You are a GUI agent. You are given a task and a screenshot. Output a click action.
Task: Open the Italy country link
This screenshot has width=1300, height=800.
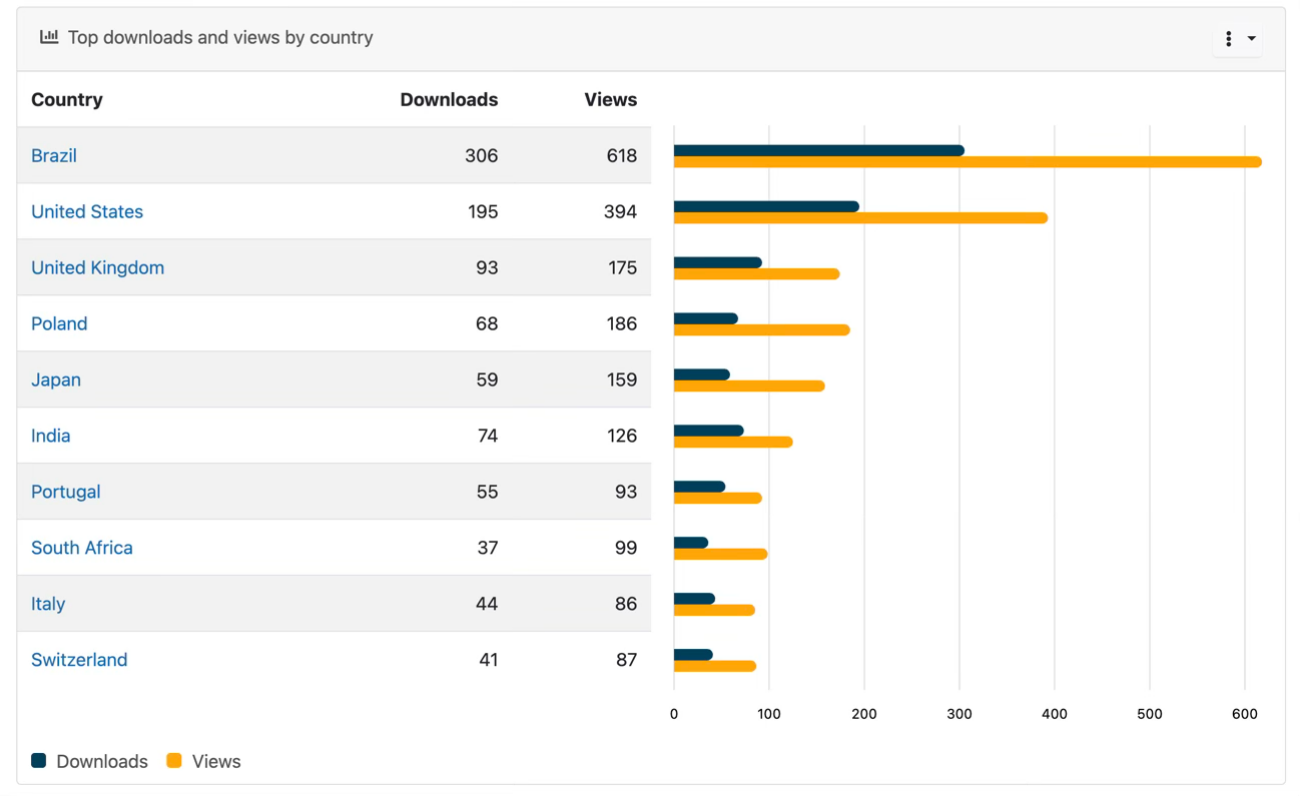pos(48,604)
